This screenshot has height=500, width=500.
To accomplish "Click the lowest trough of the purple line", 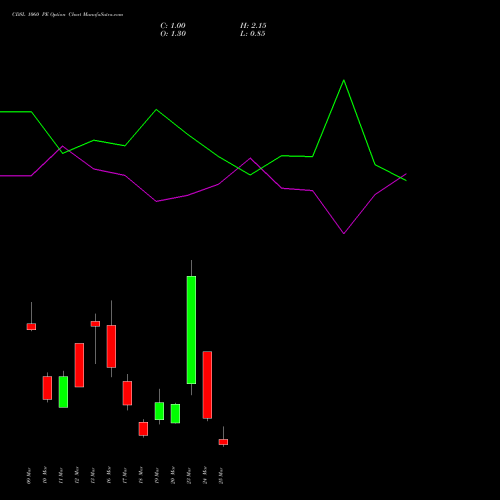I will (344, 233).
